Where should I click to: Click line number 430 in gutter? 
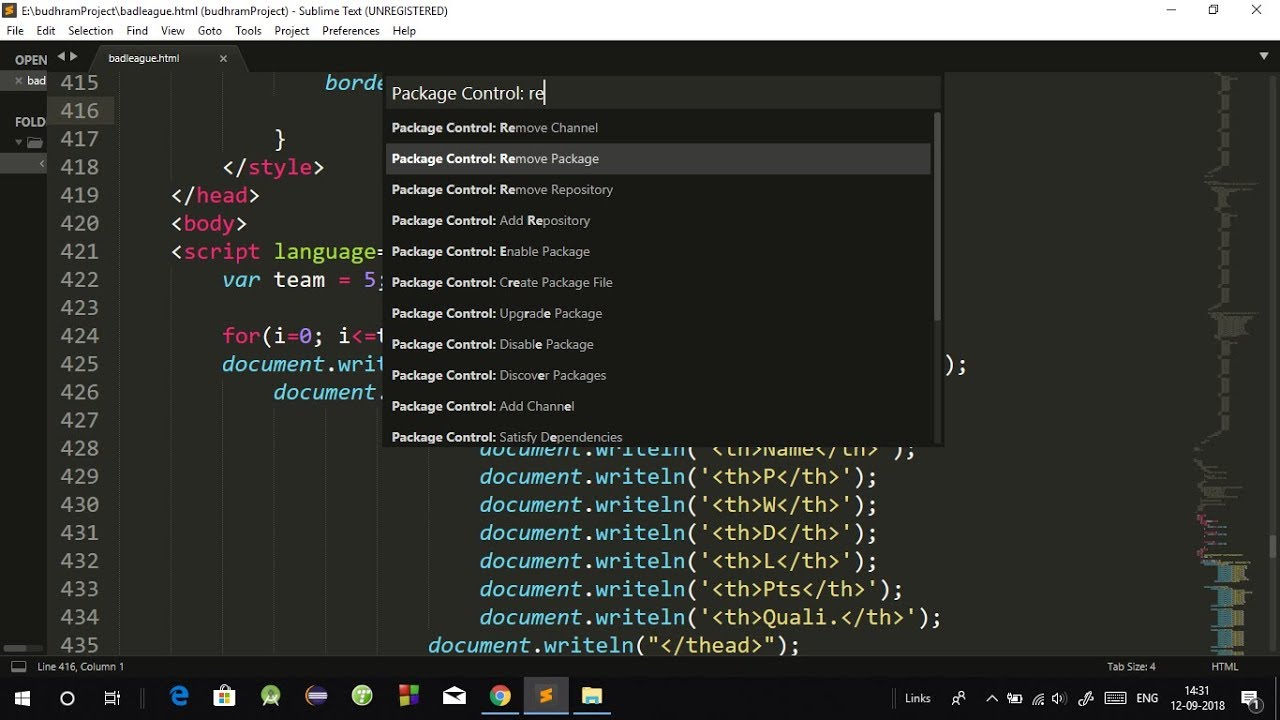click(x=79, y=505)
